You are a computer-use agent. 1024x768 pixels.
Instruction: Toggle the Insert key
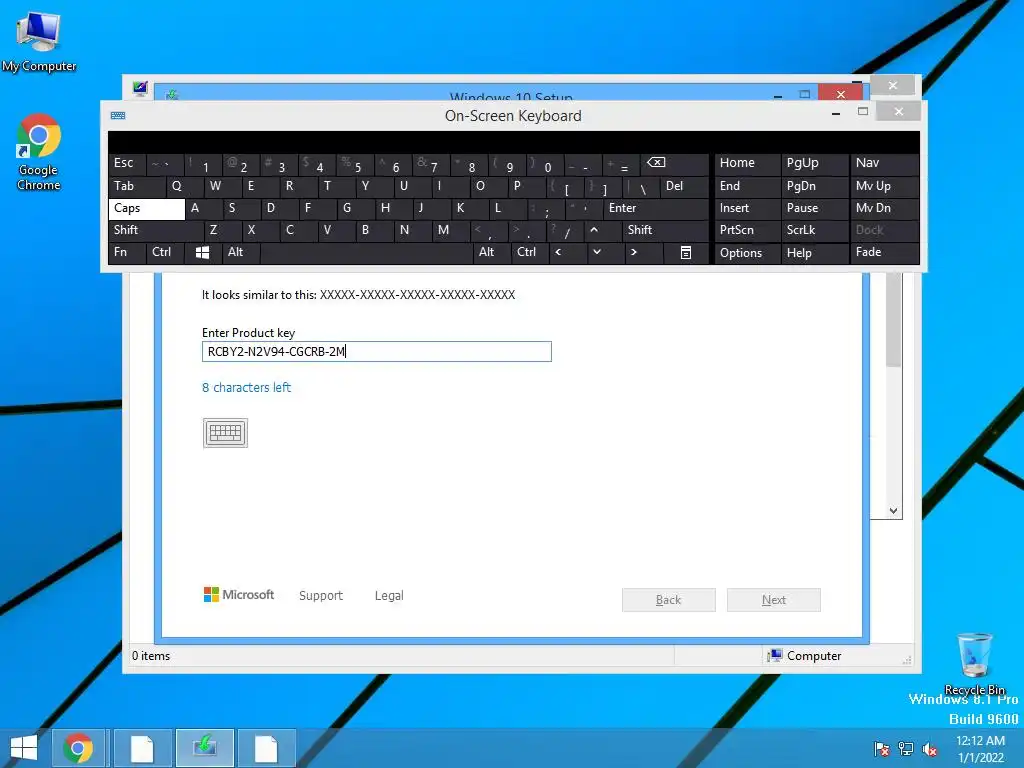point(748,208)
